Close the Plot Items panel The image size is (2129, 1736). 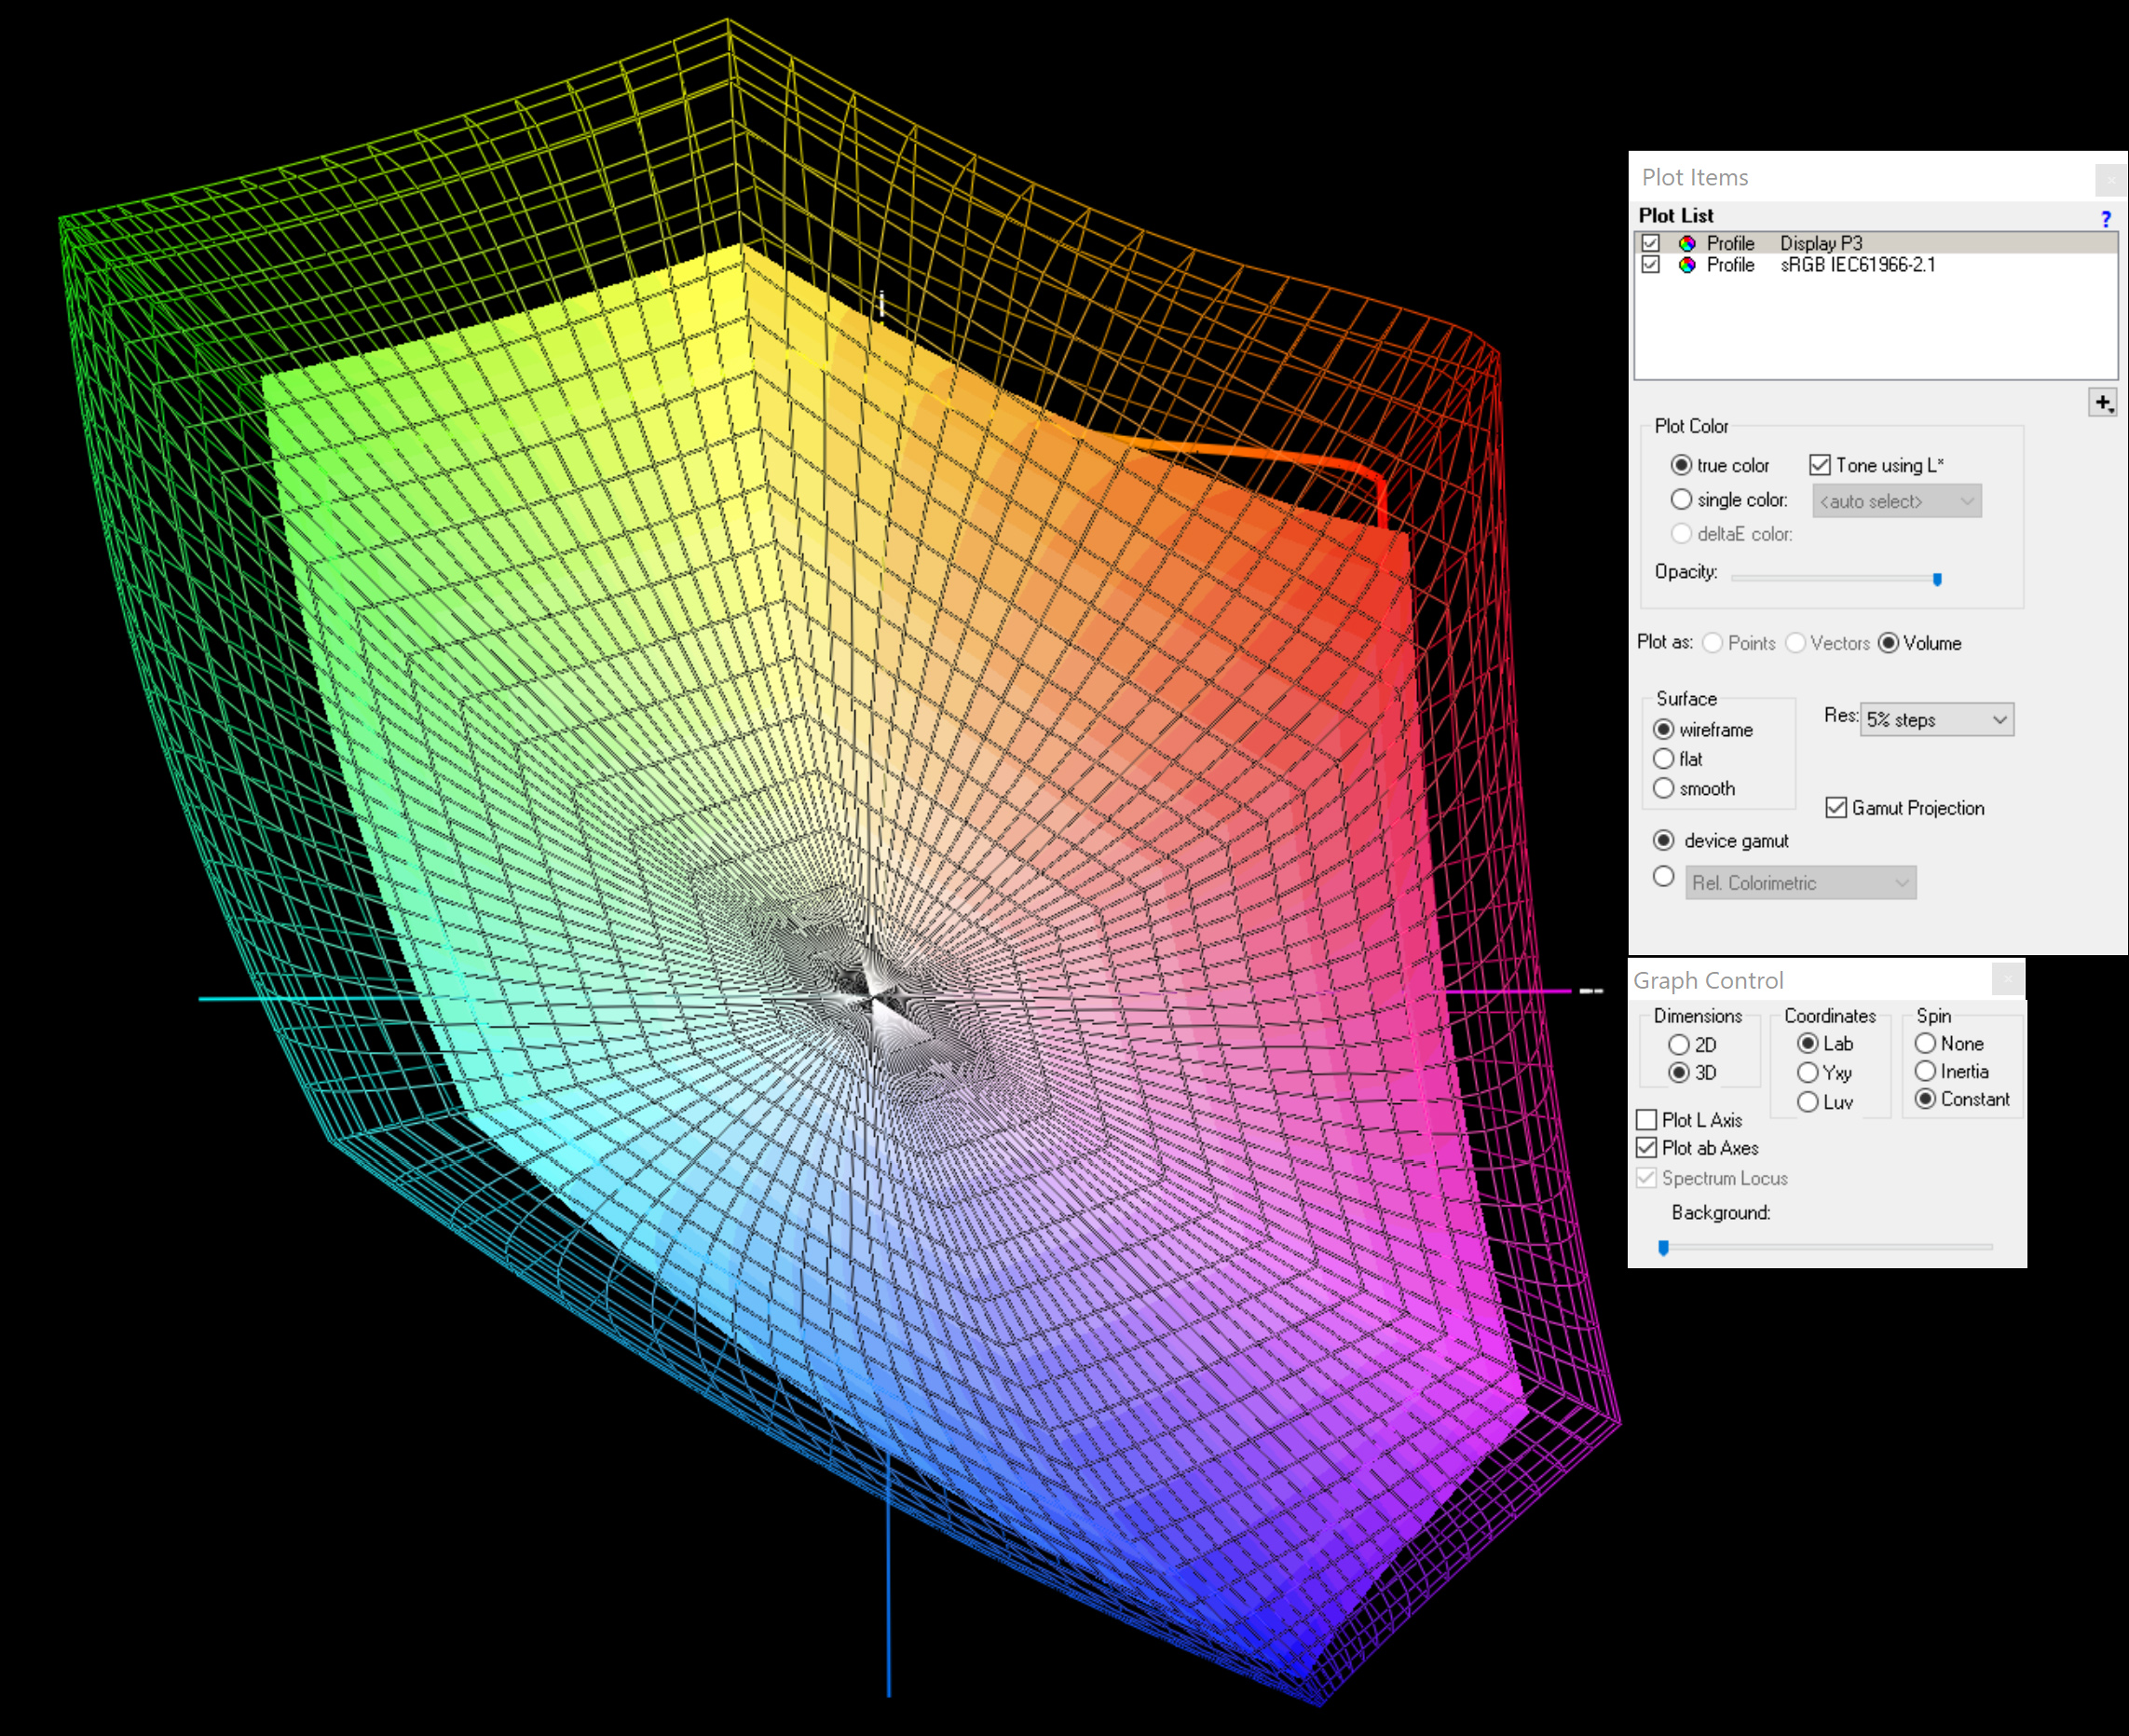click(2110, 180)
